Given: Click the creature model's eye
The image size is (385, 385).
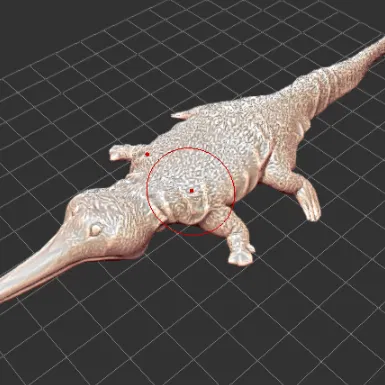Looking at the screenshot, I should (x=97, y=229).
